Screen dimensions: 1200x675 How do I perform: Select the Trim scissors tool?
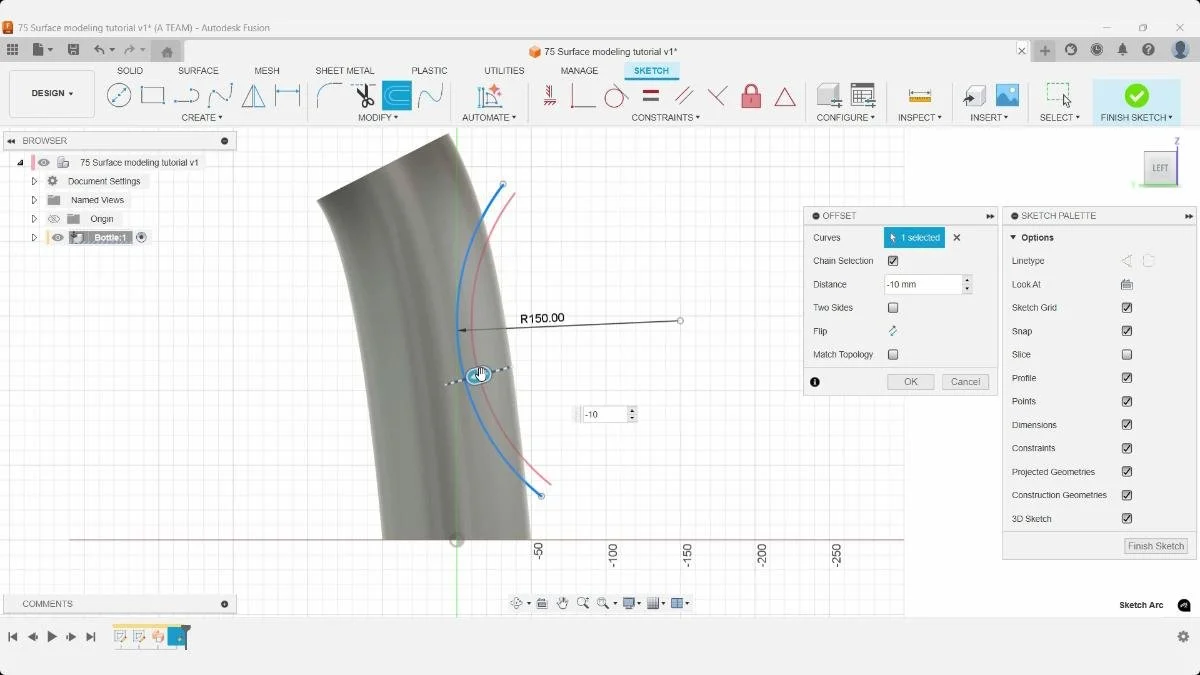point(364,96)
